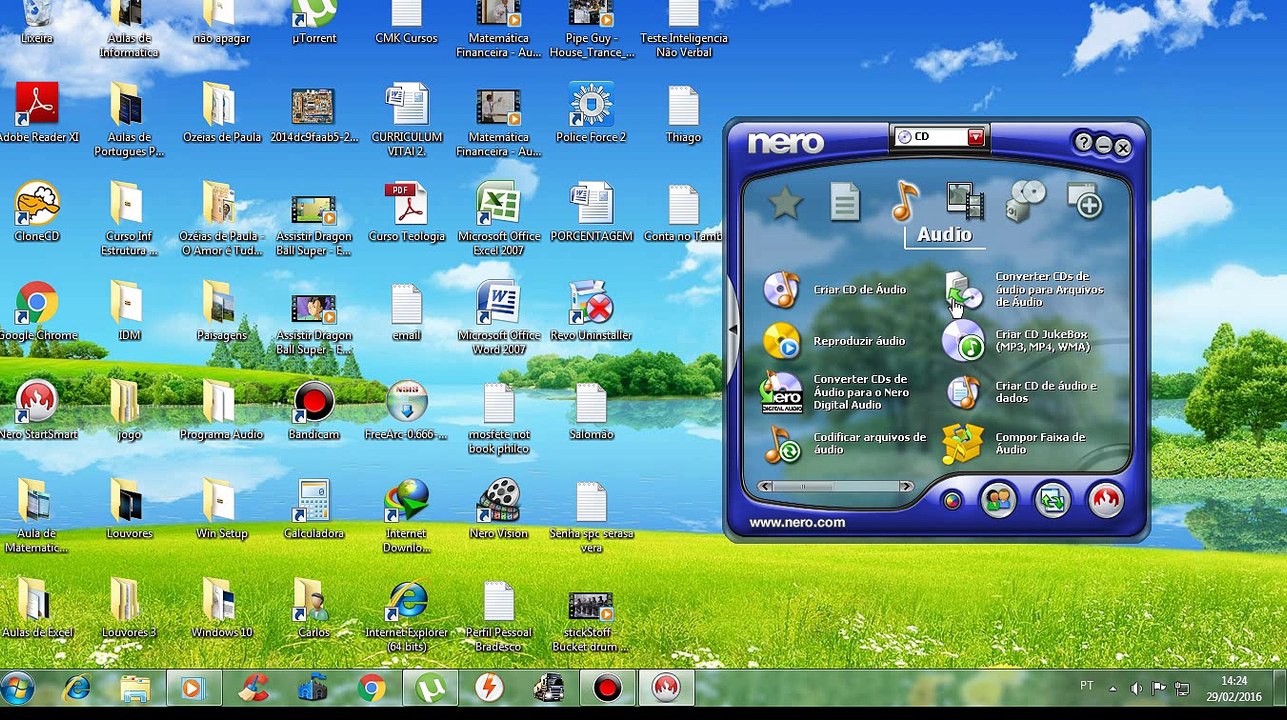Select the Windows 10 desktop folder
Image resolution: width=1287 pixels, height=720 pixels.
(x=221, y=609)
